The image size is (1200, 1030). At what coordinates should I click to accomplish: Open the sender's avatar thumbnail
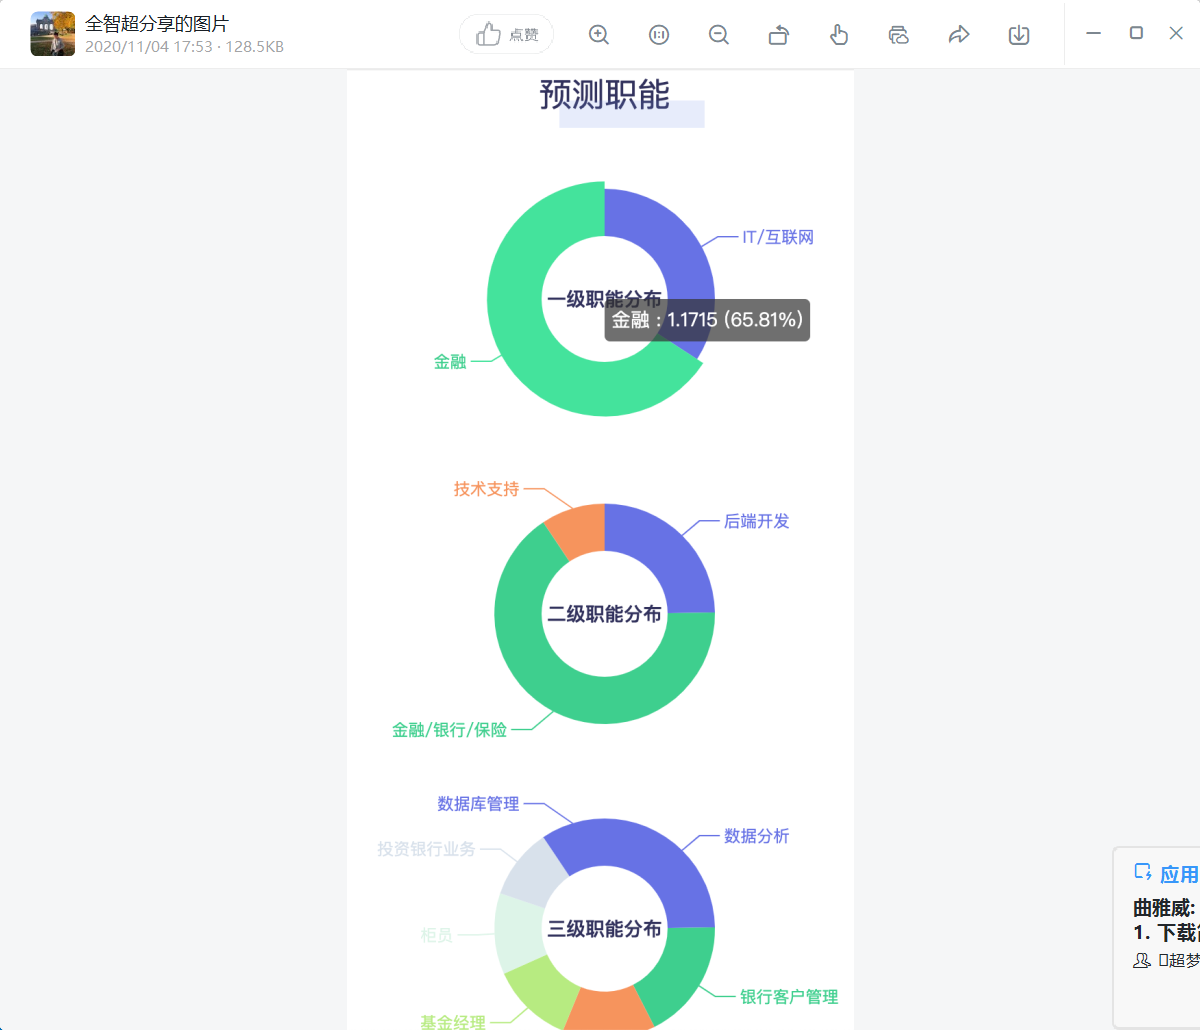53,34
